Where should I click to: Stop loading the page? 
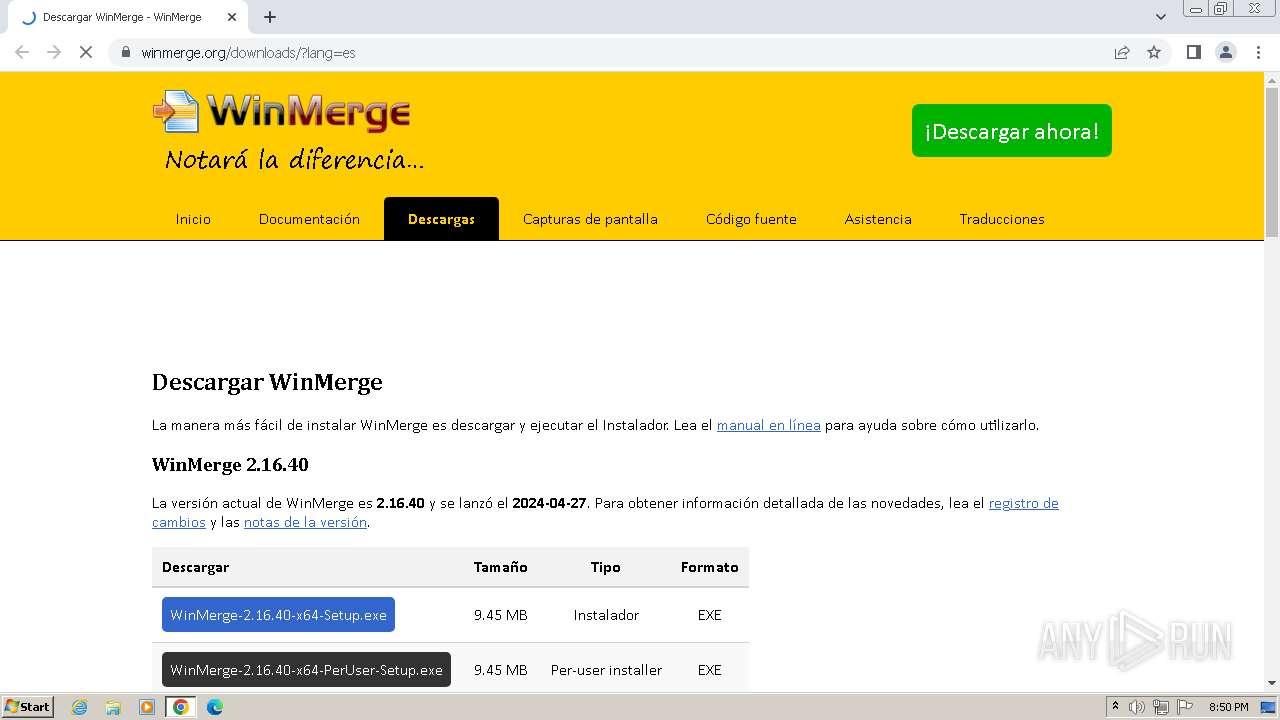[86, 52]
